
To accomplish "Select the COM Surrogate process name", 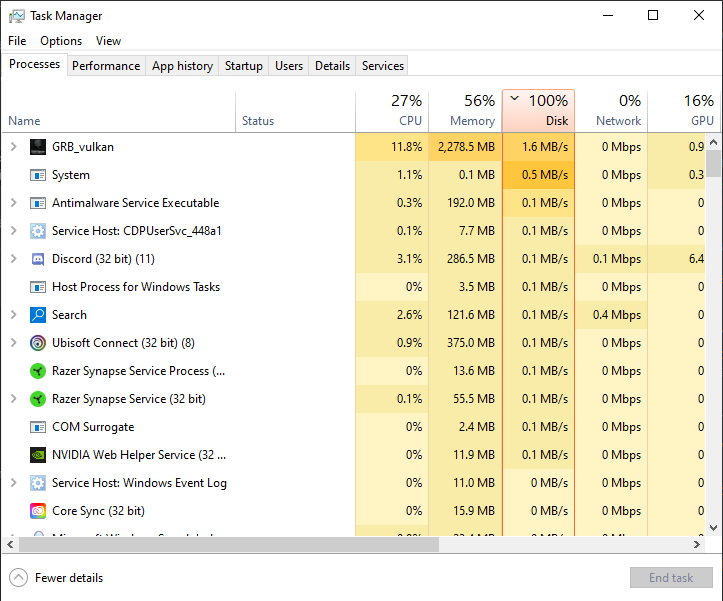I will pos(93,427).
